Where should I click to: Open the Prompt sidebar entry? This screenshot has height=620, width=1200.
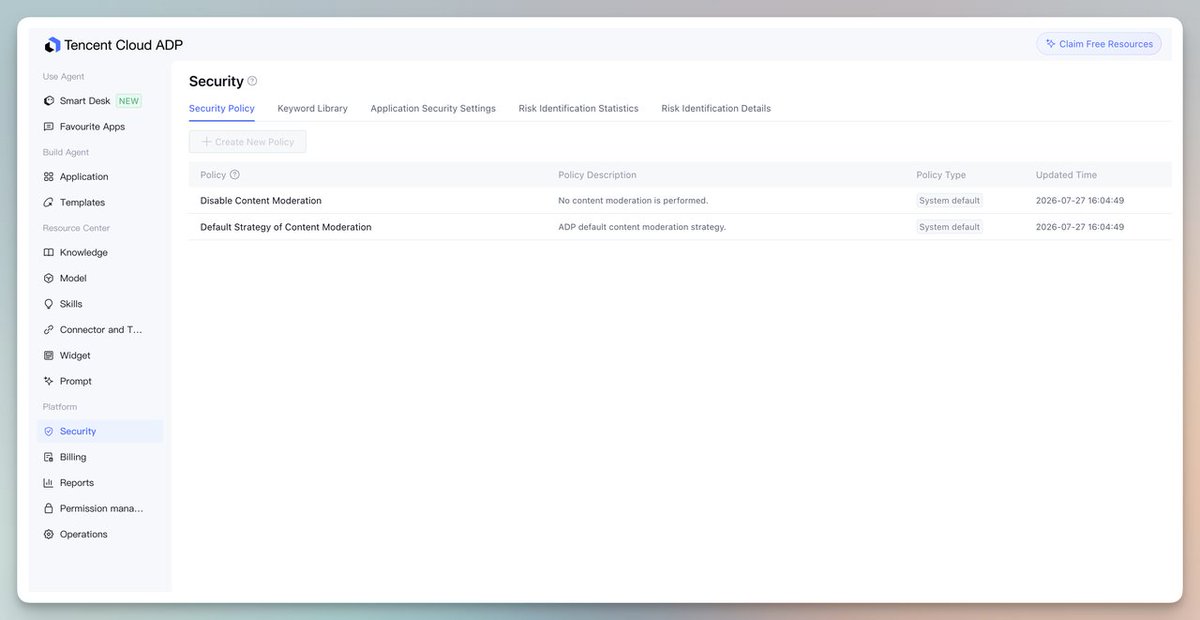100,381
